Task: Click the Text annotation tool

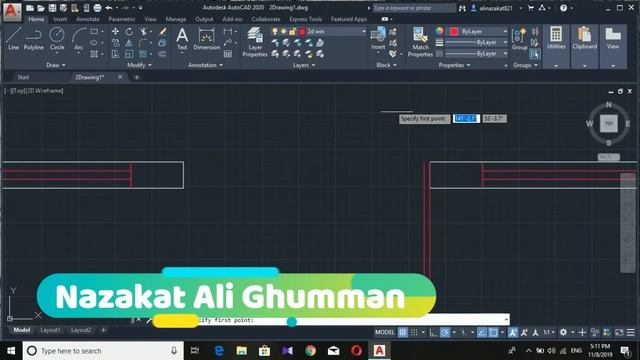Action: [x=182, y=39]
